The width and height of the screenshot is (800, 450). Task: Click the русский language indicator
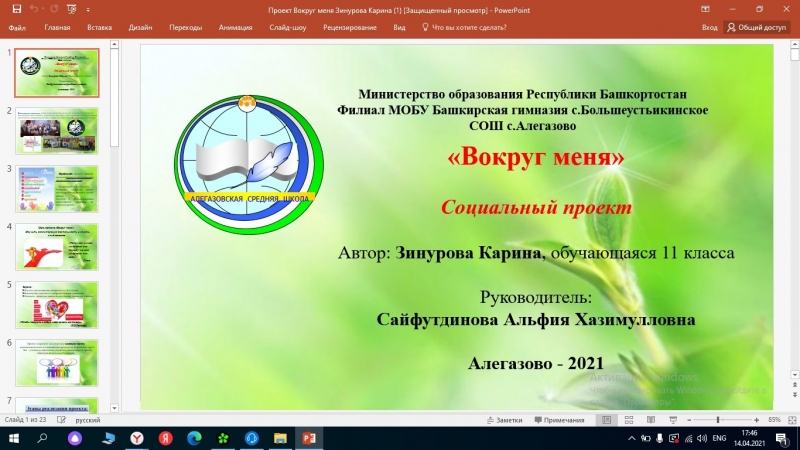[x=88, y=420]
